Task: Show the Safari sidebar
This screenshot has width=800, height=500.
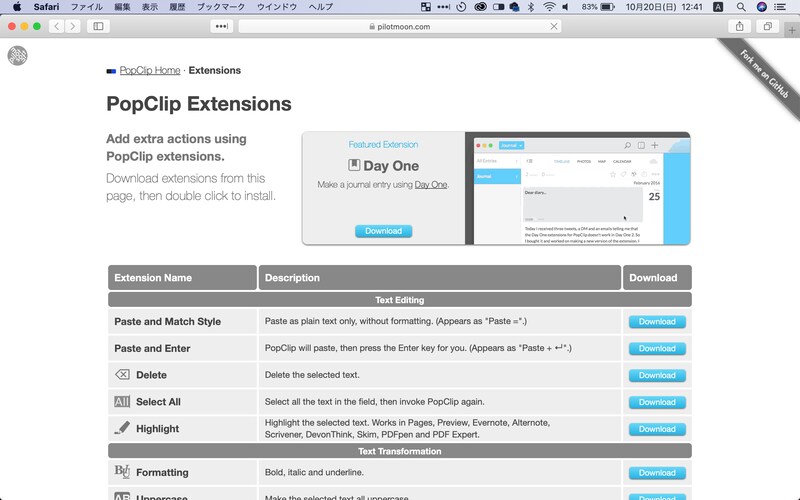Action: point(98,26)
